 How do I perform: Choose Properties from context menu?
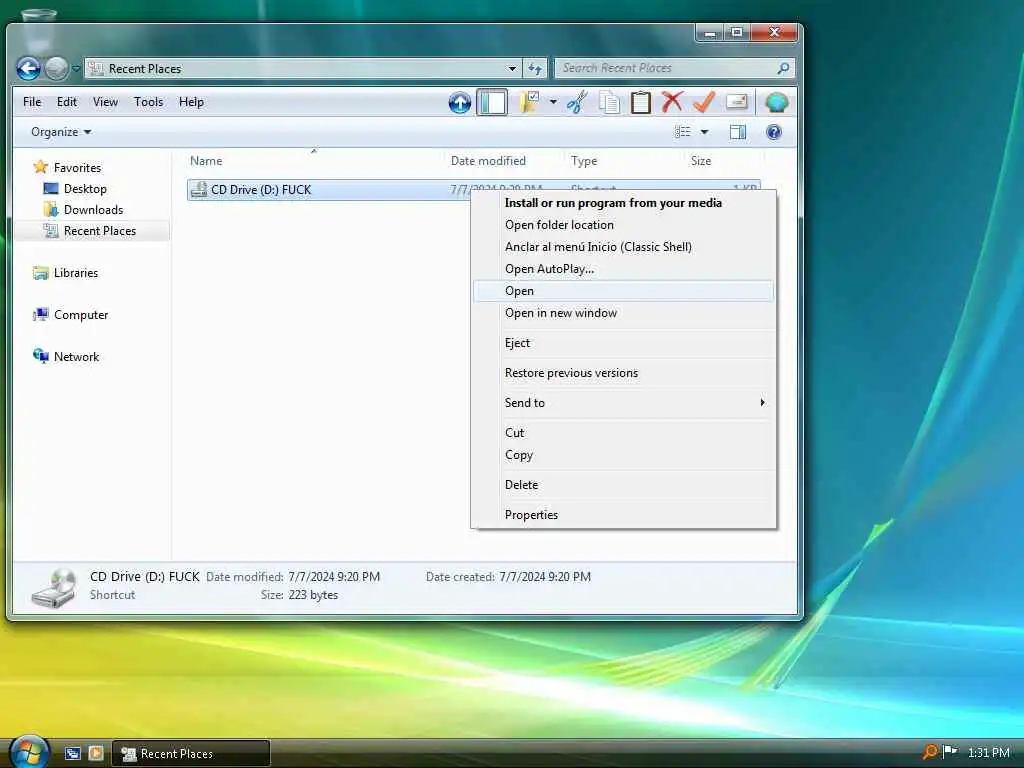tap(624, 515)
